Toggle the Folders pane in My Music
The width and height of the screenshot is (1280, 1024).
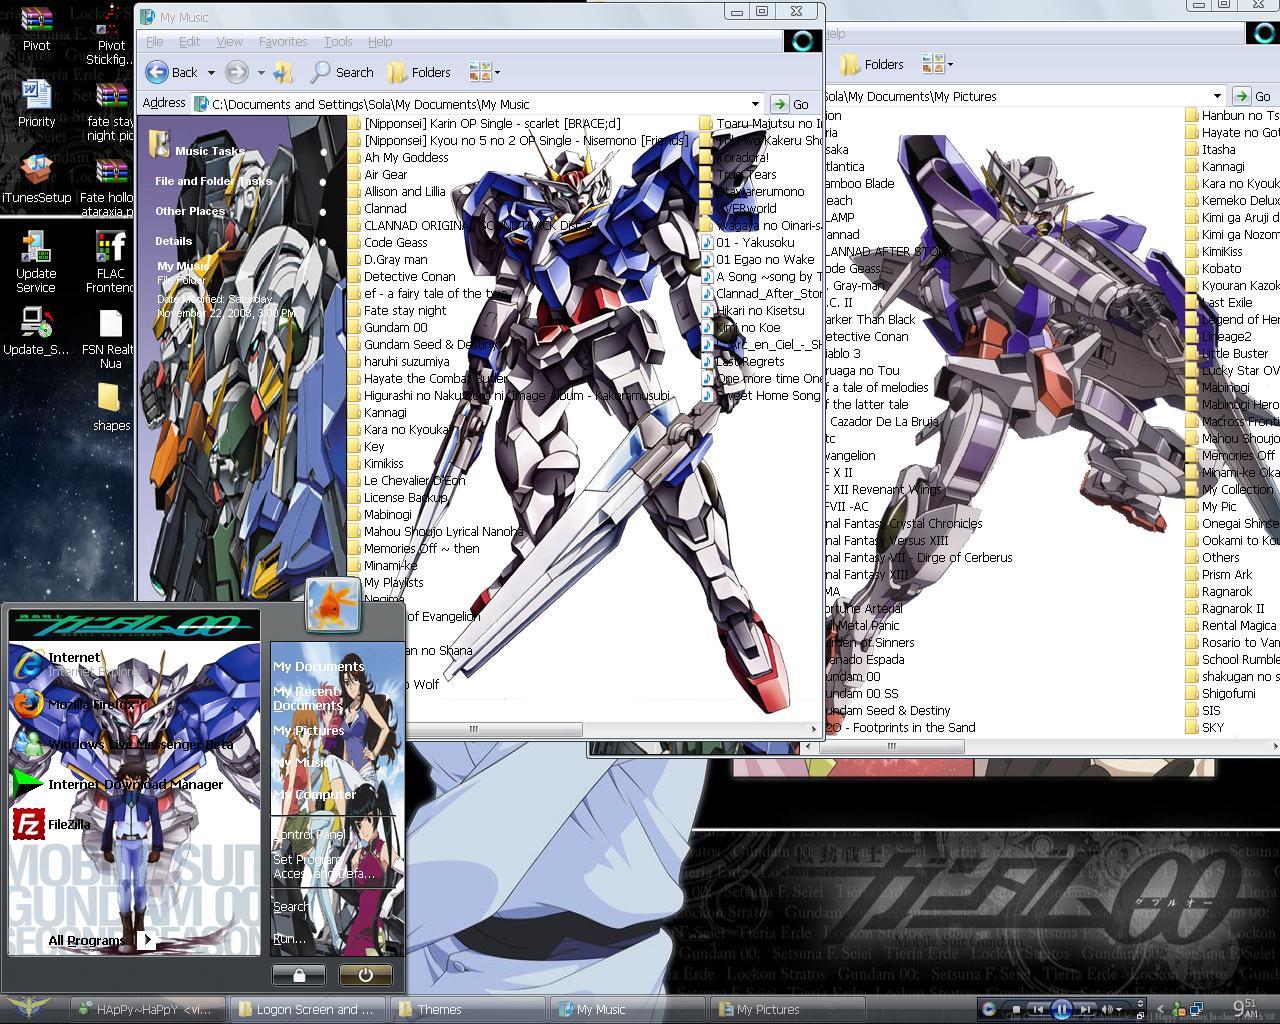pos(419,72)
